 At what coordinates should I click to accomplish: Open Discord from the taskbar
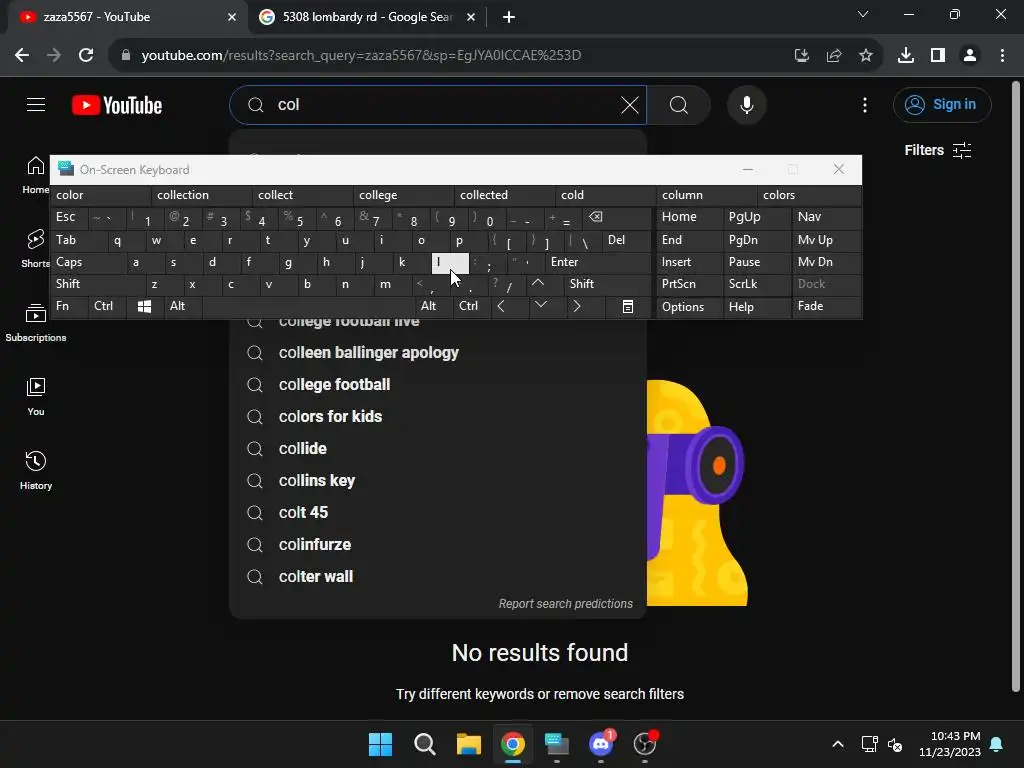[x=601, y=744]
